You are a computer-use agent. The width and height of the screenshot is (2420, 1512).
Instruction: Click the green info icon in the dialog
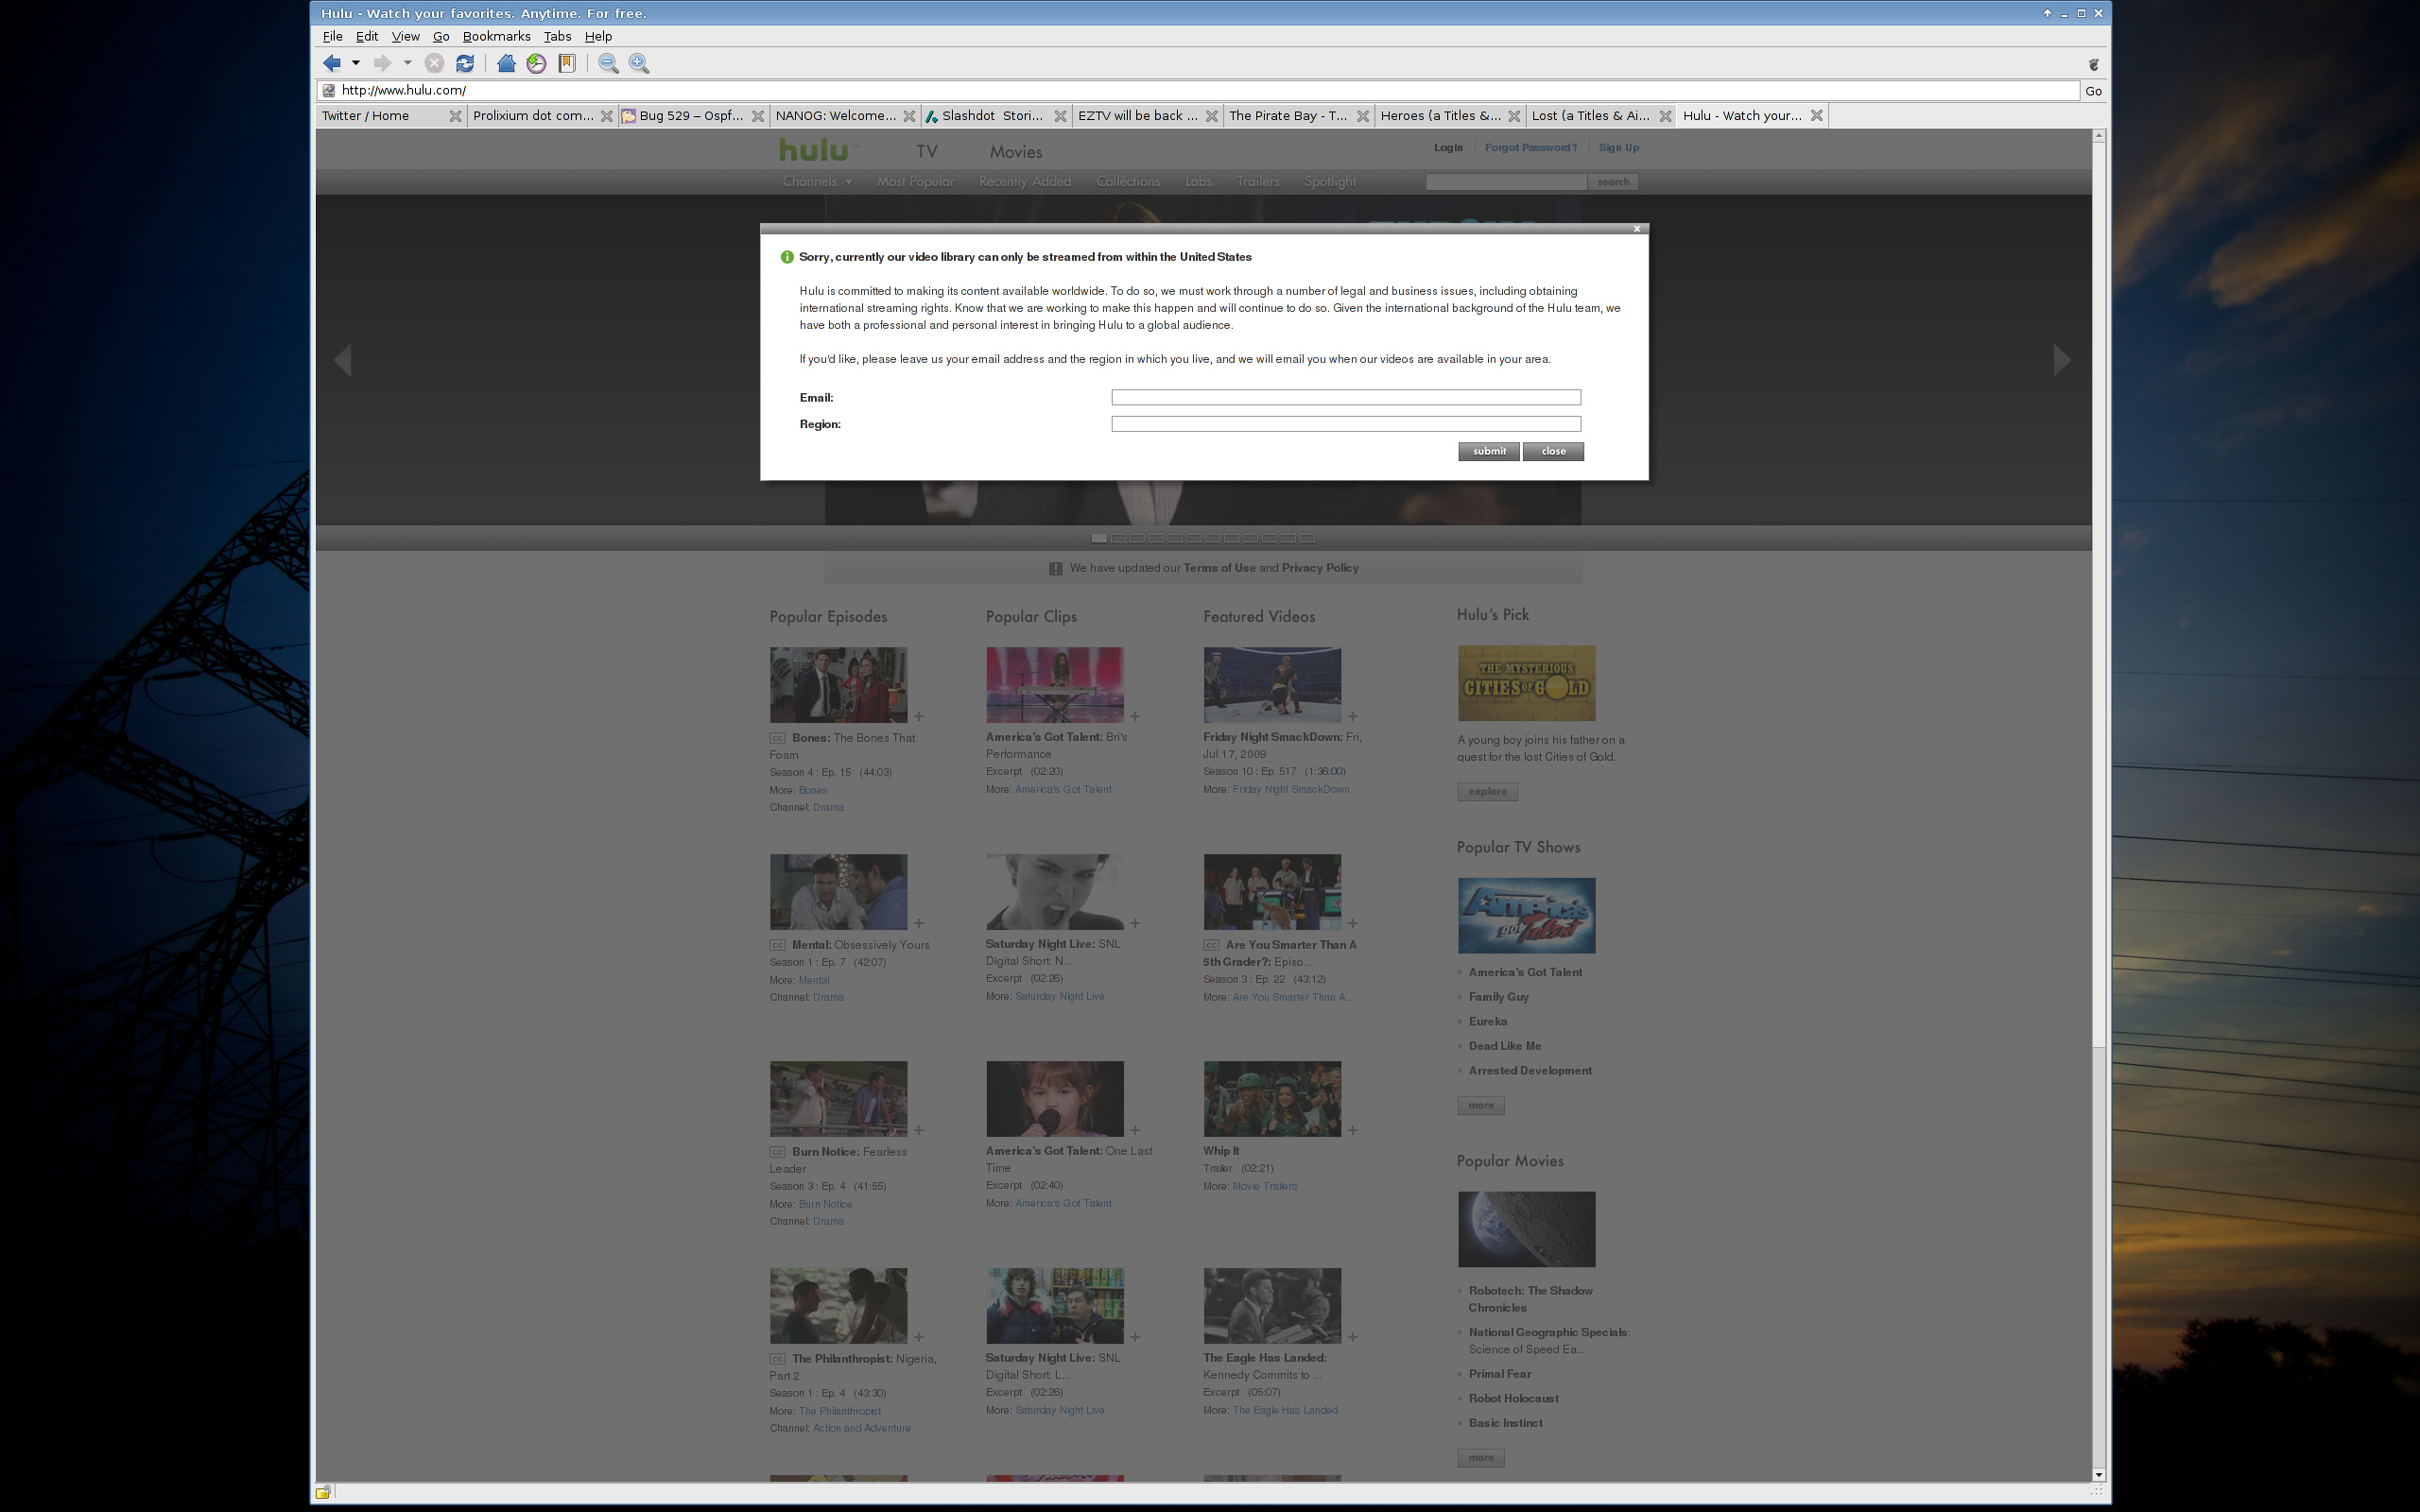click(x=786, y=257)
